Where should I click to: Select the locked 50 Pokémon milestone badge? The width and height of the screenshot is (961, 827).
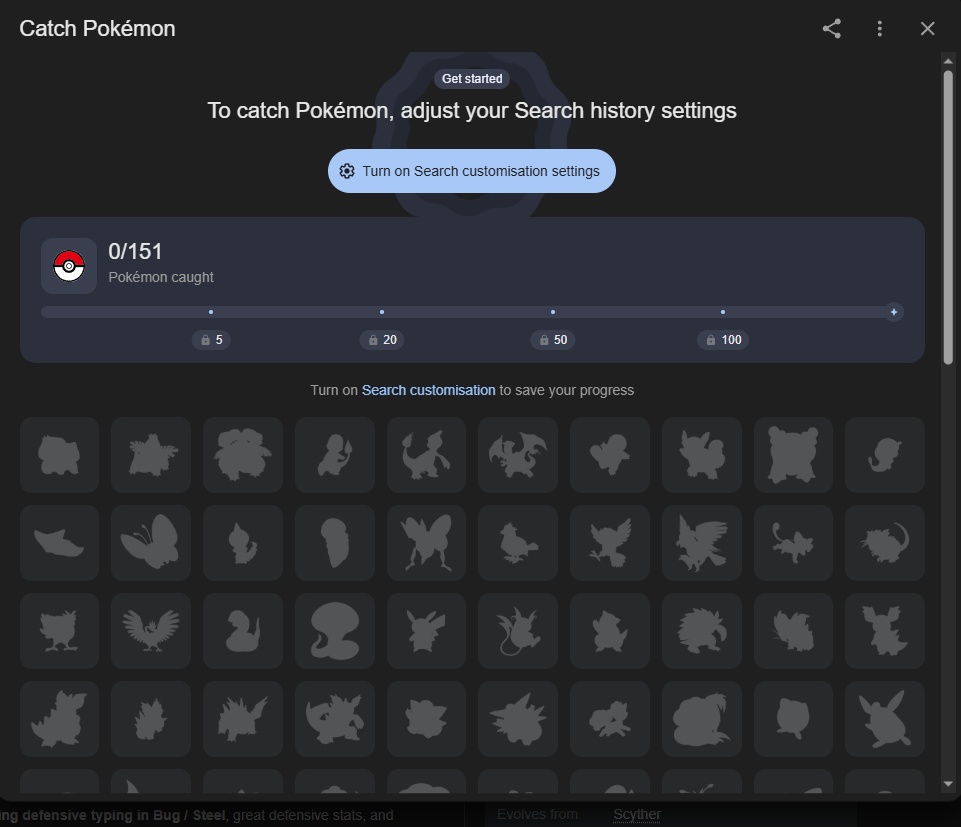click(x=552, y=340)
